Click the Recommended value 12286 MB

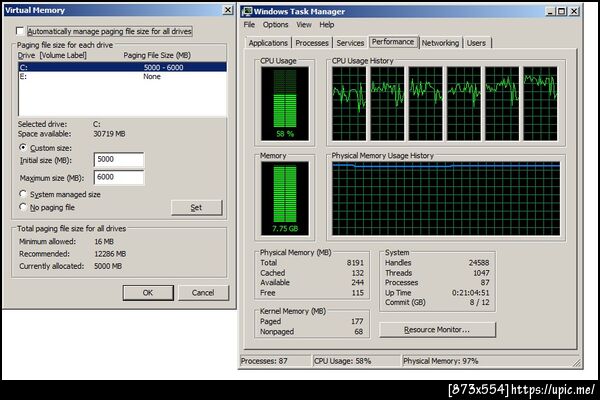[110, 254]
